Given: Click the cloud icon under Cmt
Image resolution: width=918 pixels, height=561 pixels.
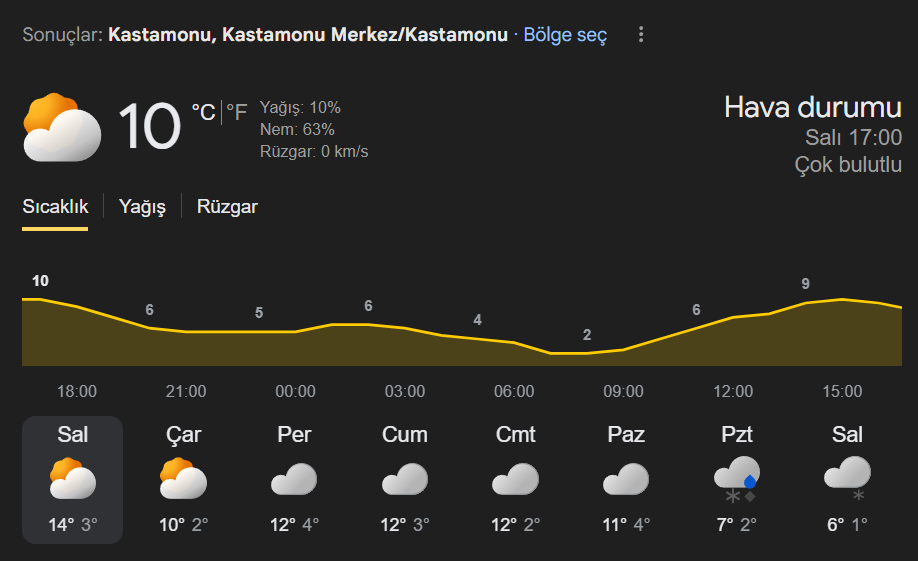Looking at the screenshot, I should point(515,479).
